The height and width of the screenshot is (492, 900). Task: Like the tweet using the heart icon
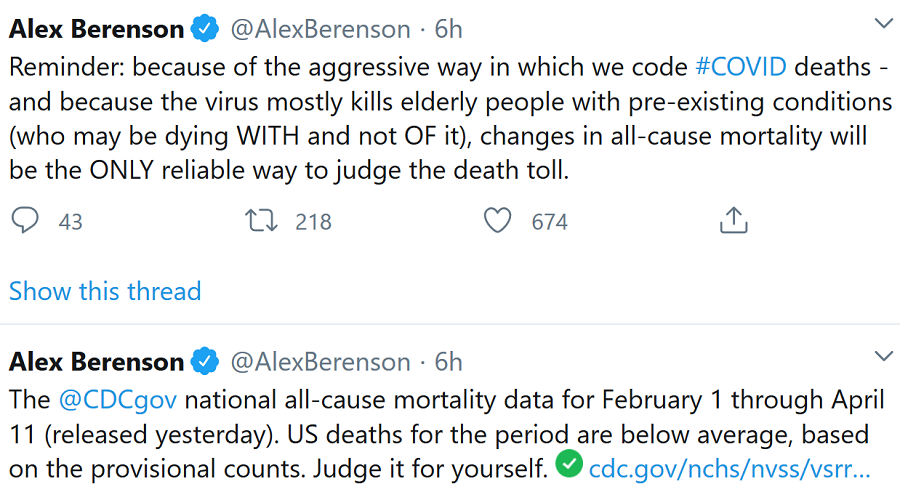tap(497, 220)
